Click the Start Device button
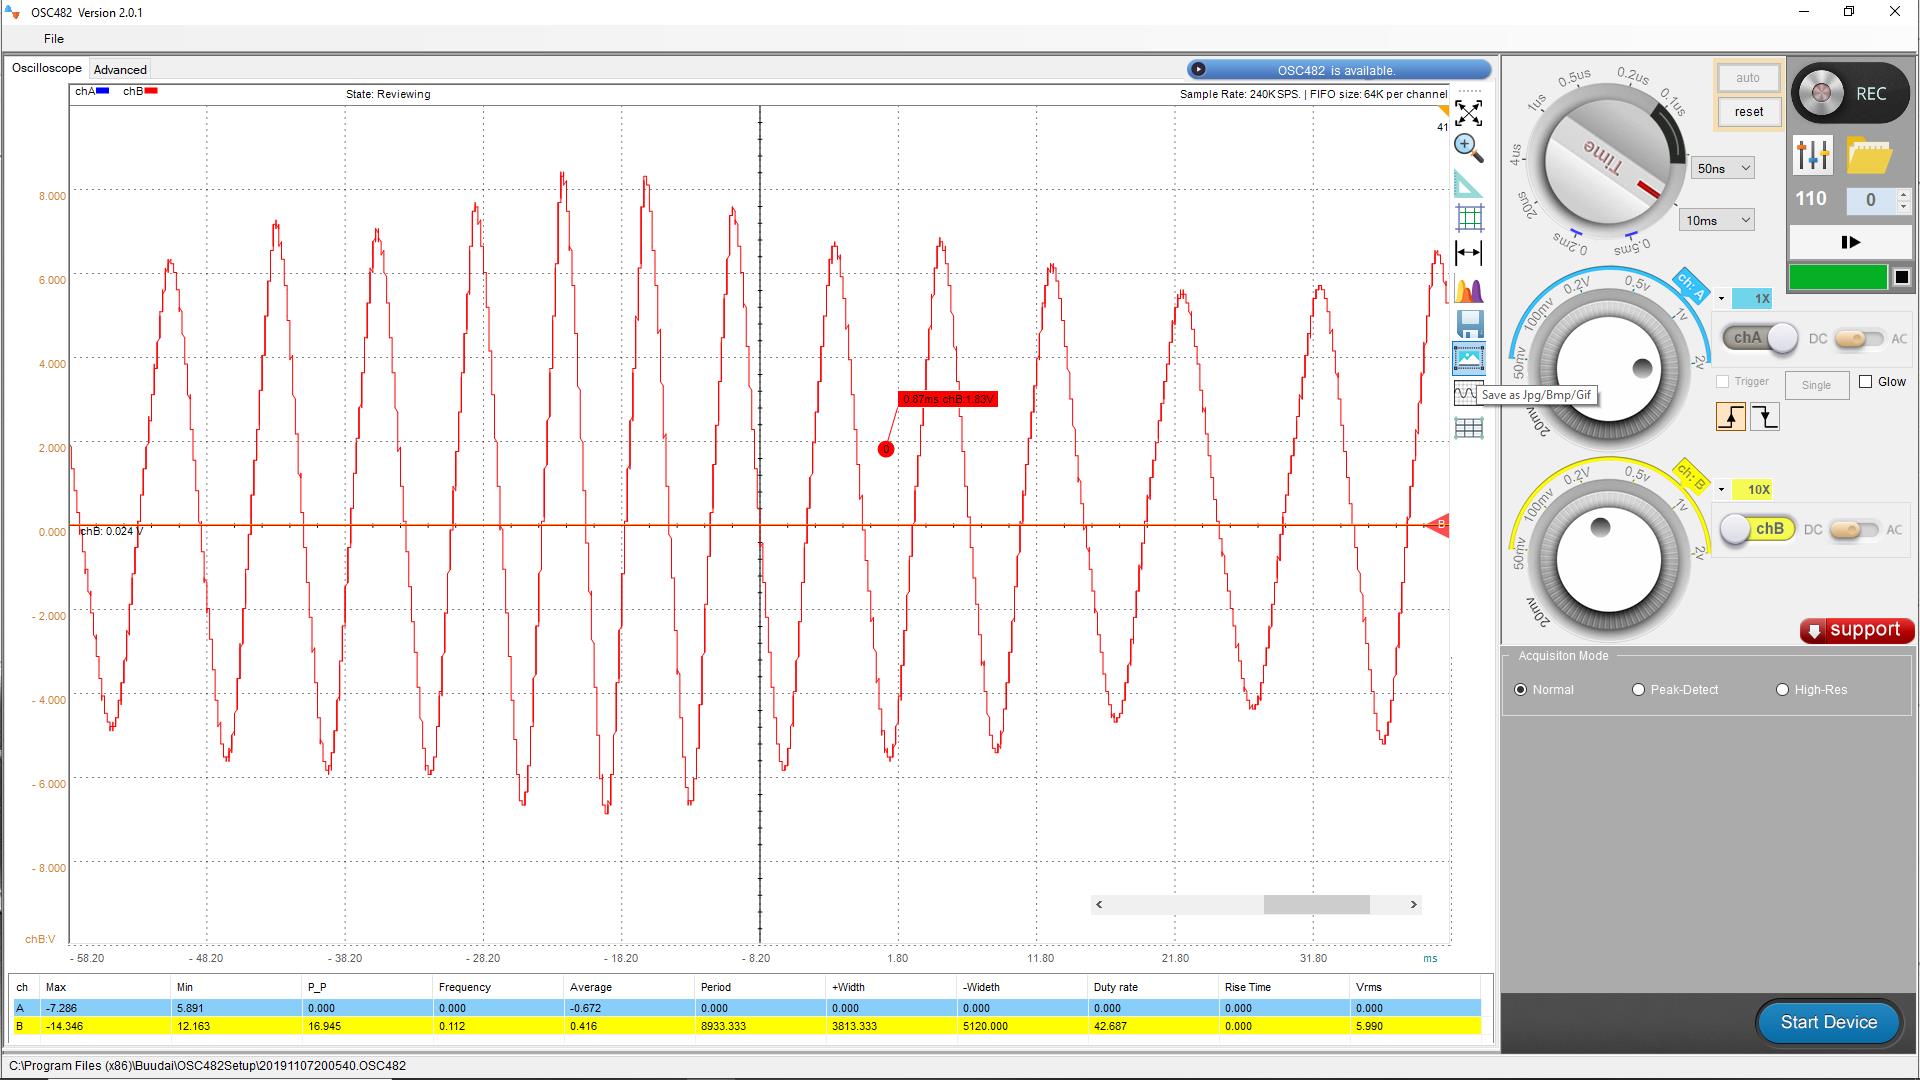Viewport: 1920px width, 1080px height. pos(1828,1022)
